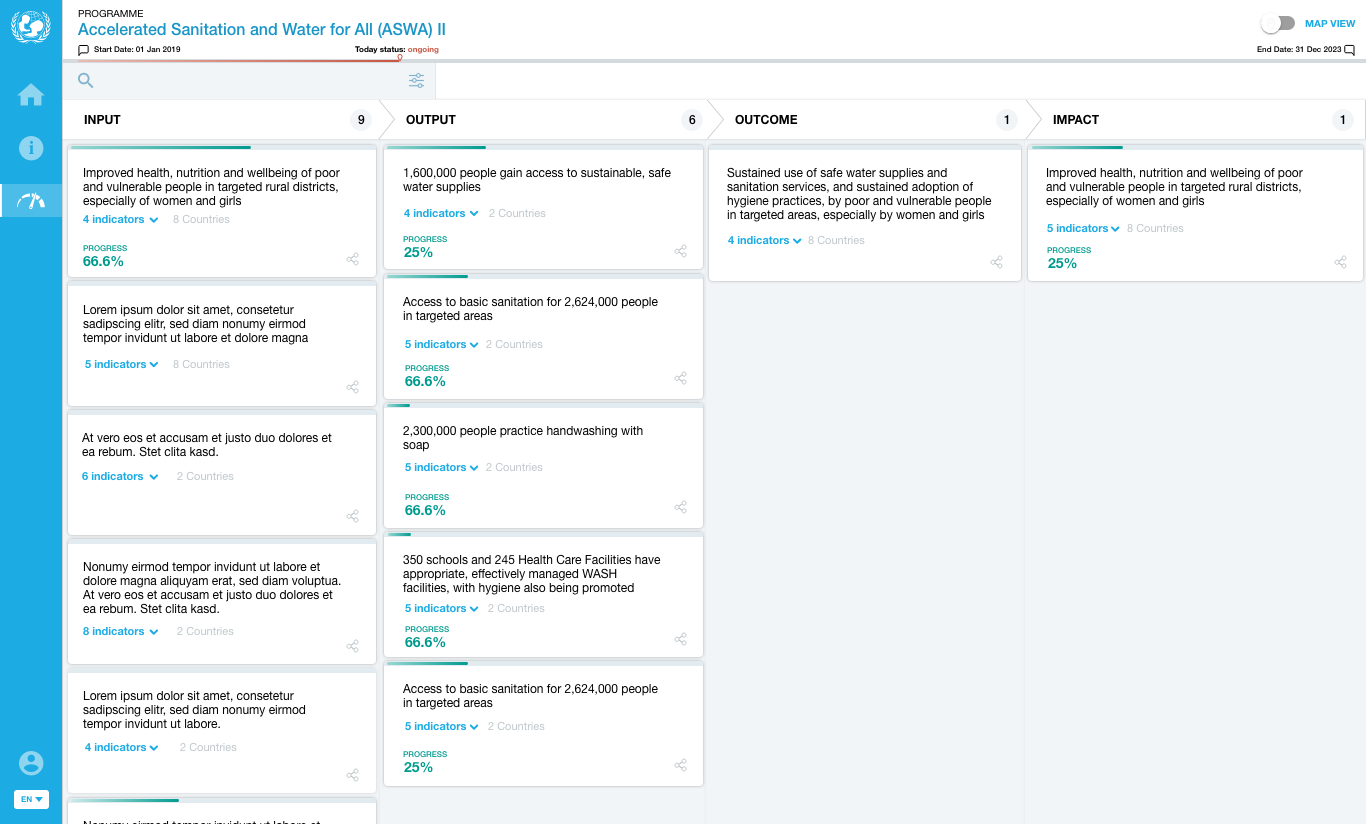Click progress bar atop the Impact card
This screenshot has height=824, width=1366.
pyautogui.click(x=1196, y=148)
